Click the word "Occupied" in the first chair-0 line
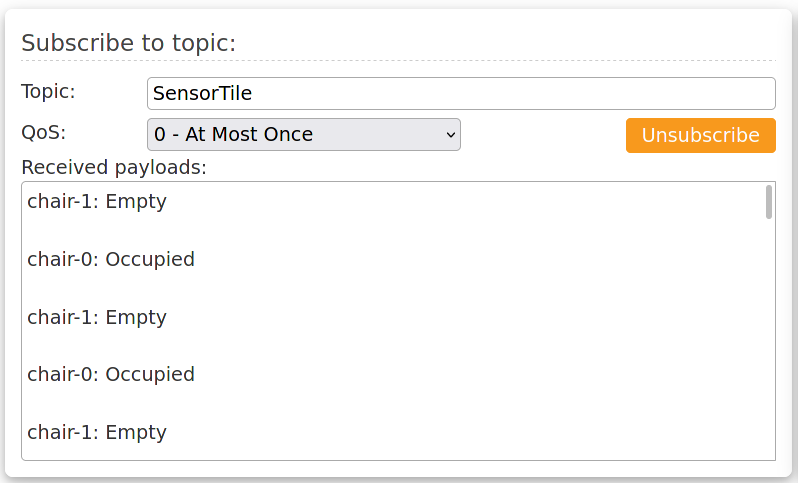798x483 pixels. tap(149, 259)
